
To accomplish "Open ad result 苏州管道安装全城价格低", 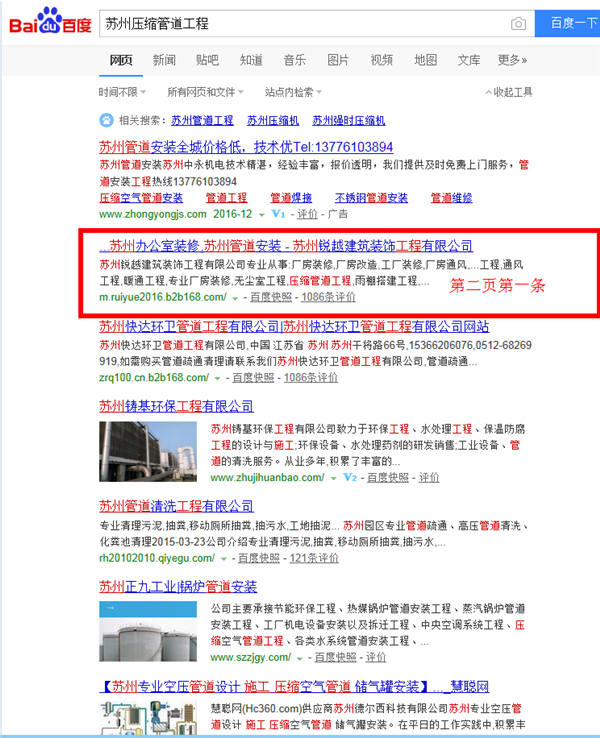I will (x=246, y=147).
